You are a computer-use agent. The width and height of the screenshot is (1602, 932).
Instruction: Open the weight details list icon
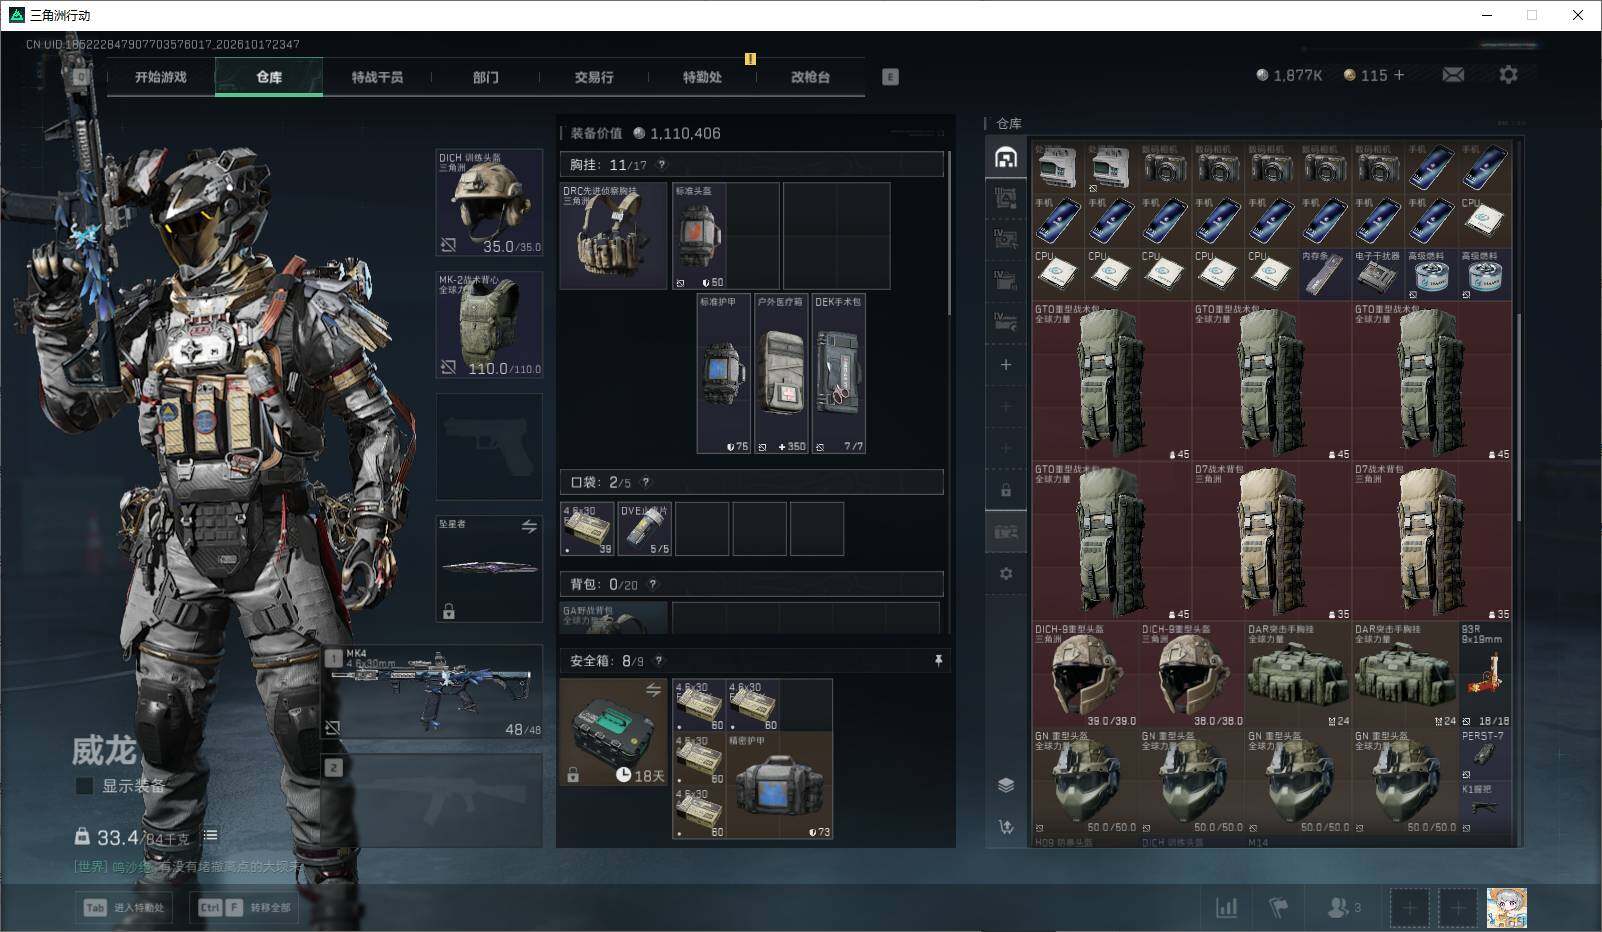pos(210,836)
